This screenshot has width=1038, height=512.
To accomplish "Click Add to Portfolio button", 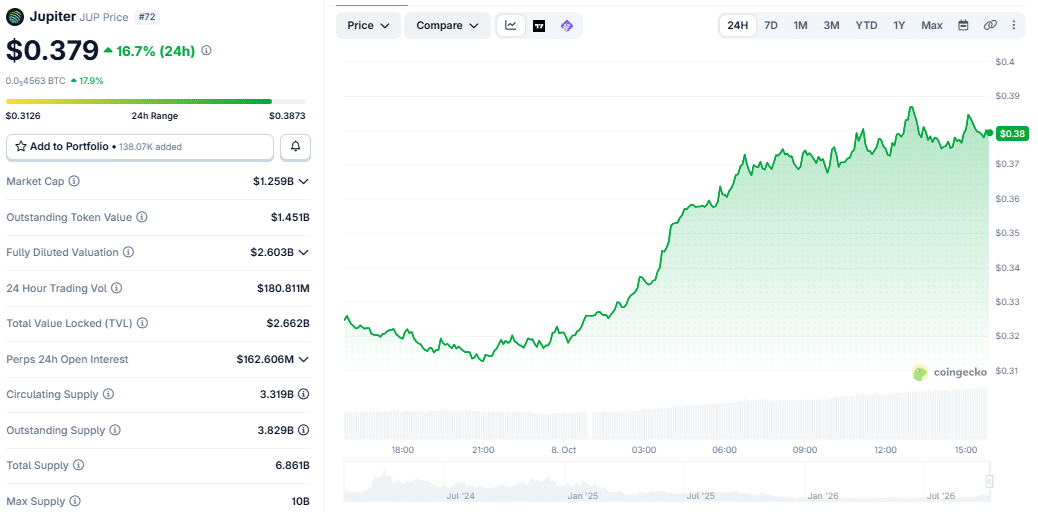I will point(140,147).
